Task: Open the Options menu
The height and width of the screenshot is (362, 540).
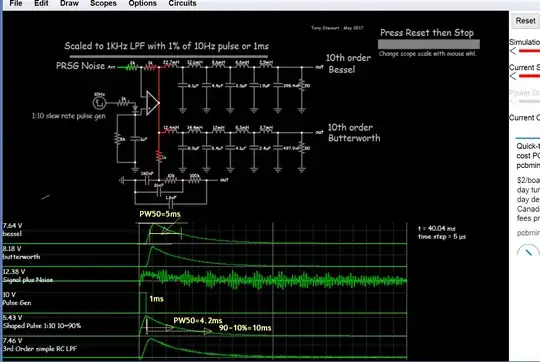Action: (143, 3)
